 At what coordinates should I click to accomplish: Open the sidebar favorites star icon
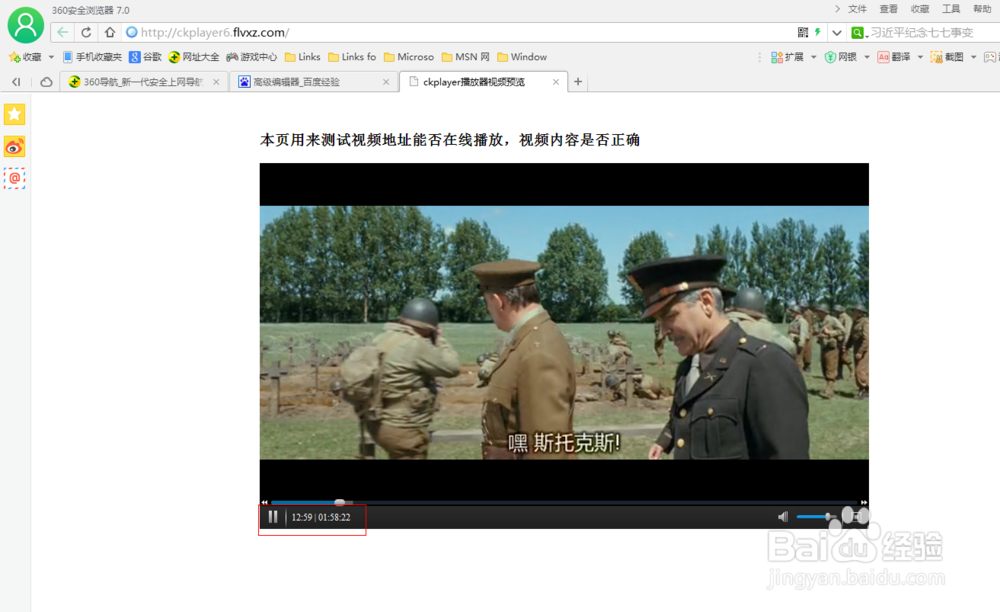click(15, 115)
